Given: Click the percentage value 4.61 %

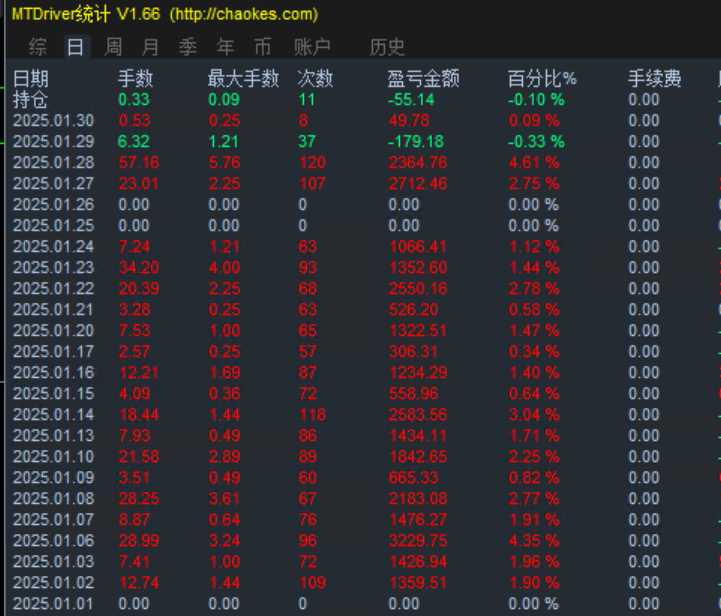Looking at the screenshot, I should click(534, 162).
